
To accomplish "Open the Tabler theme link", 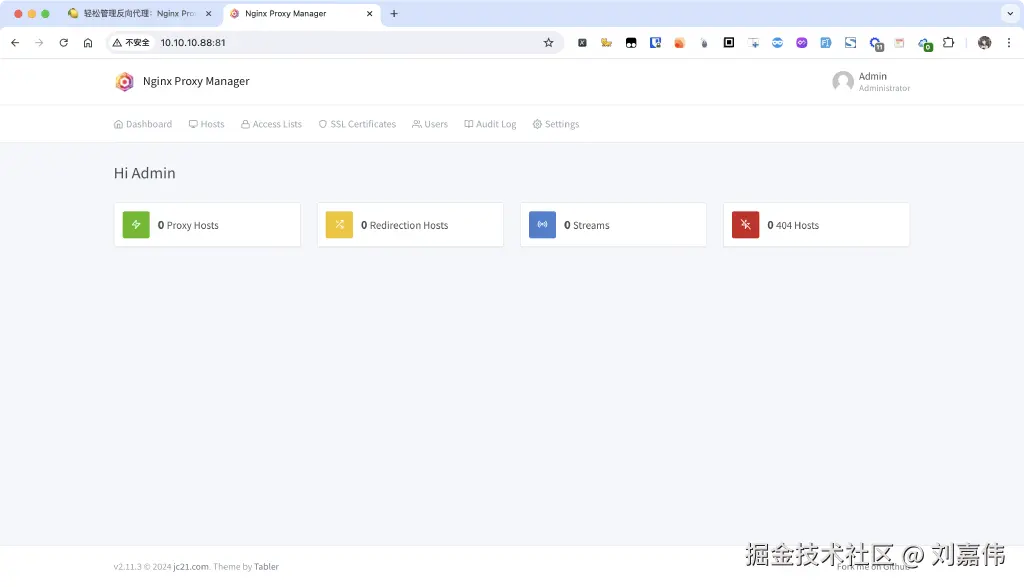I will (x=266, y=567).
